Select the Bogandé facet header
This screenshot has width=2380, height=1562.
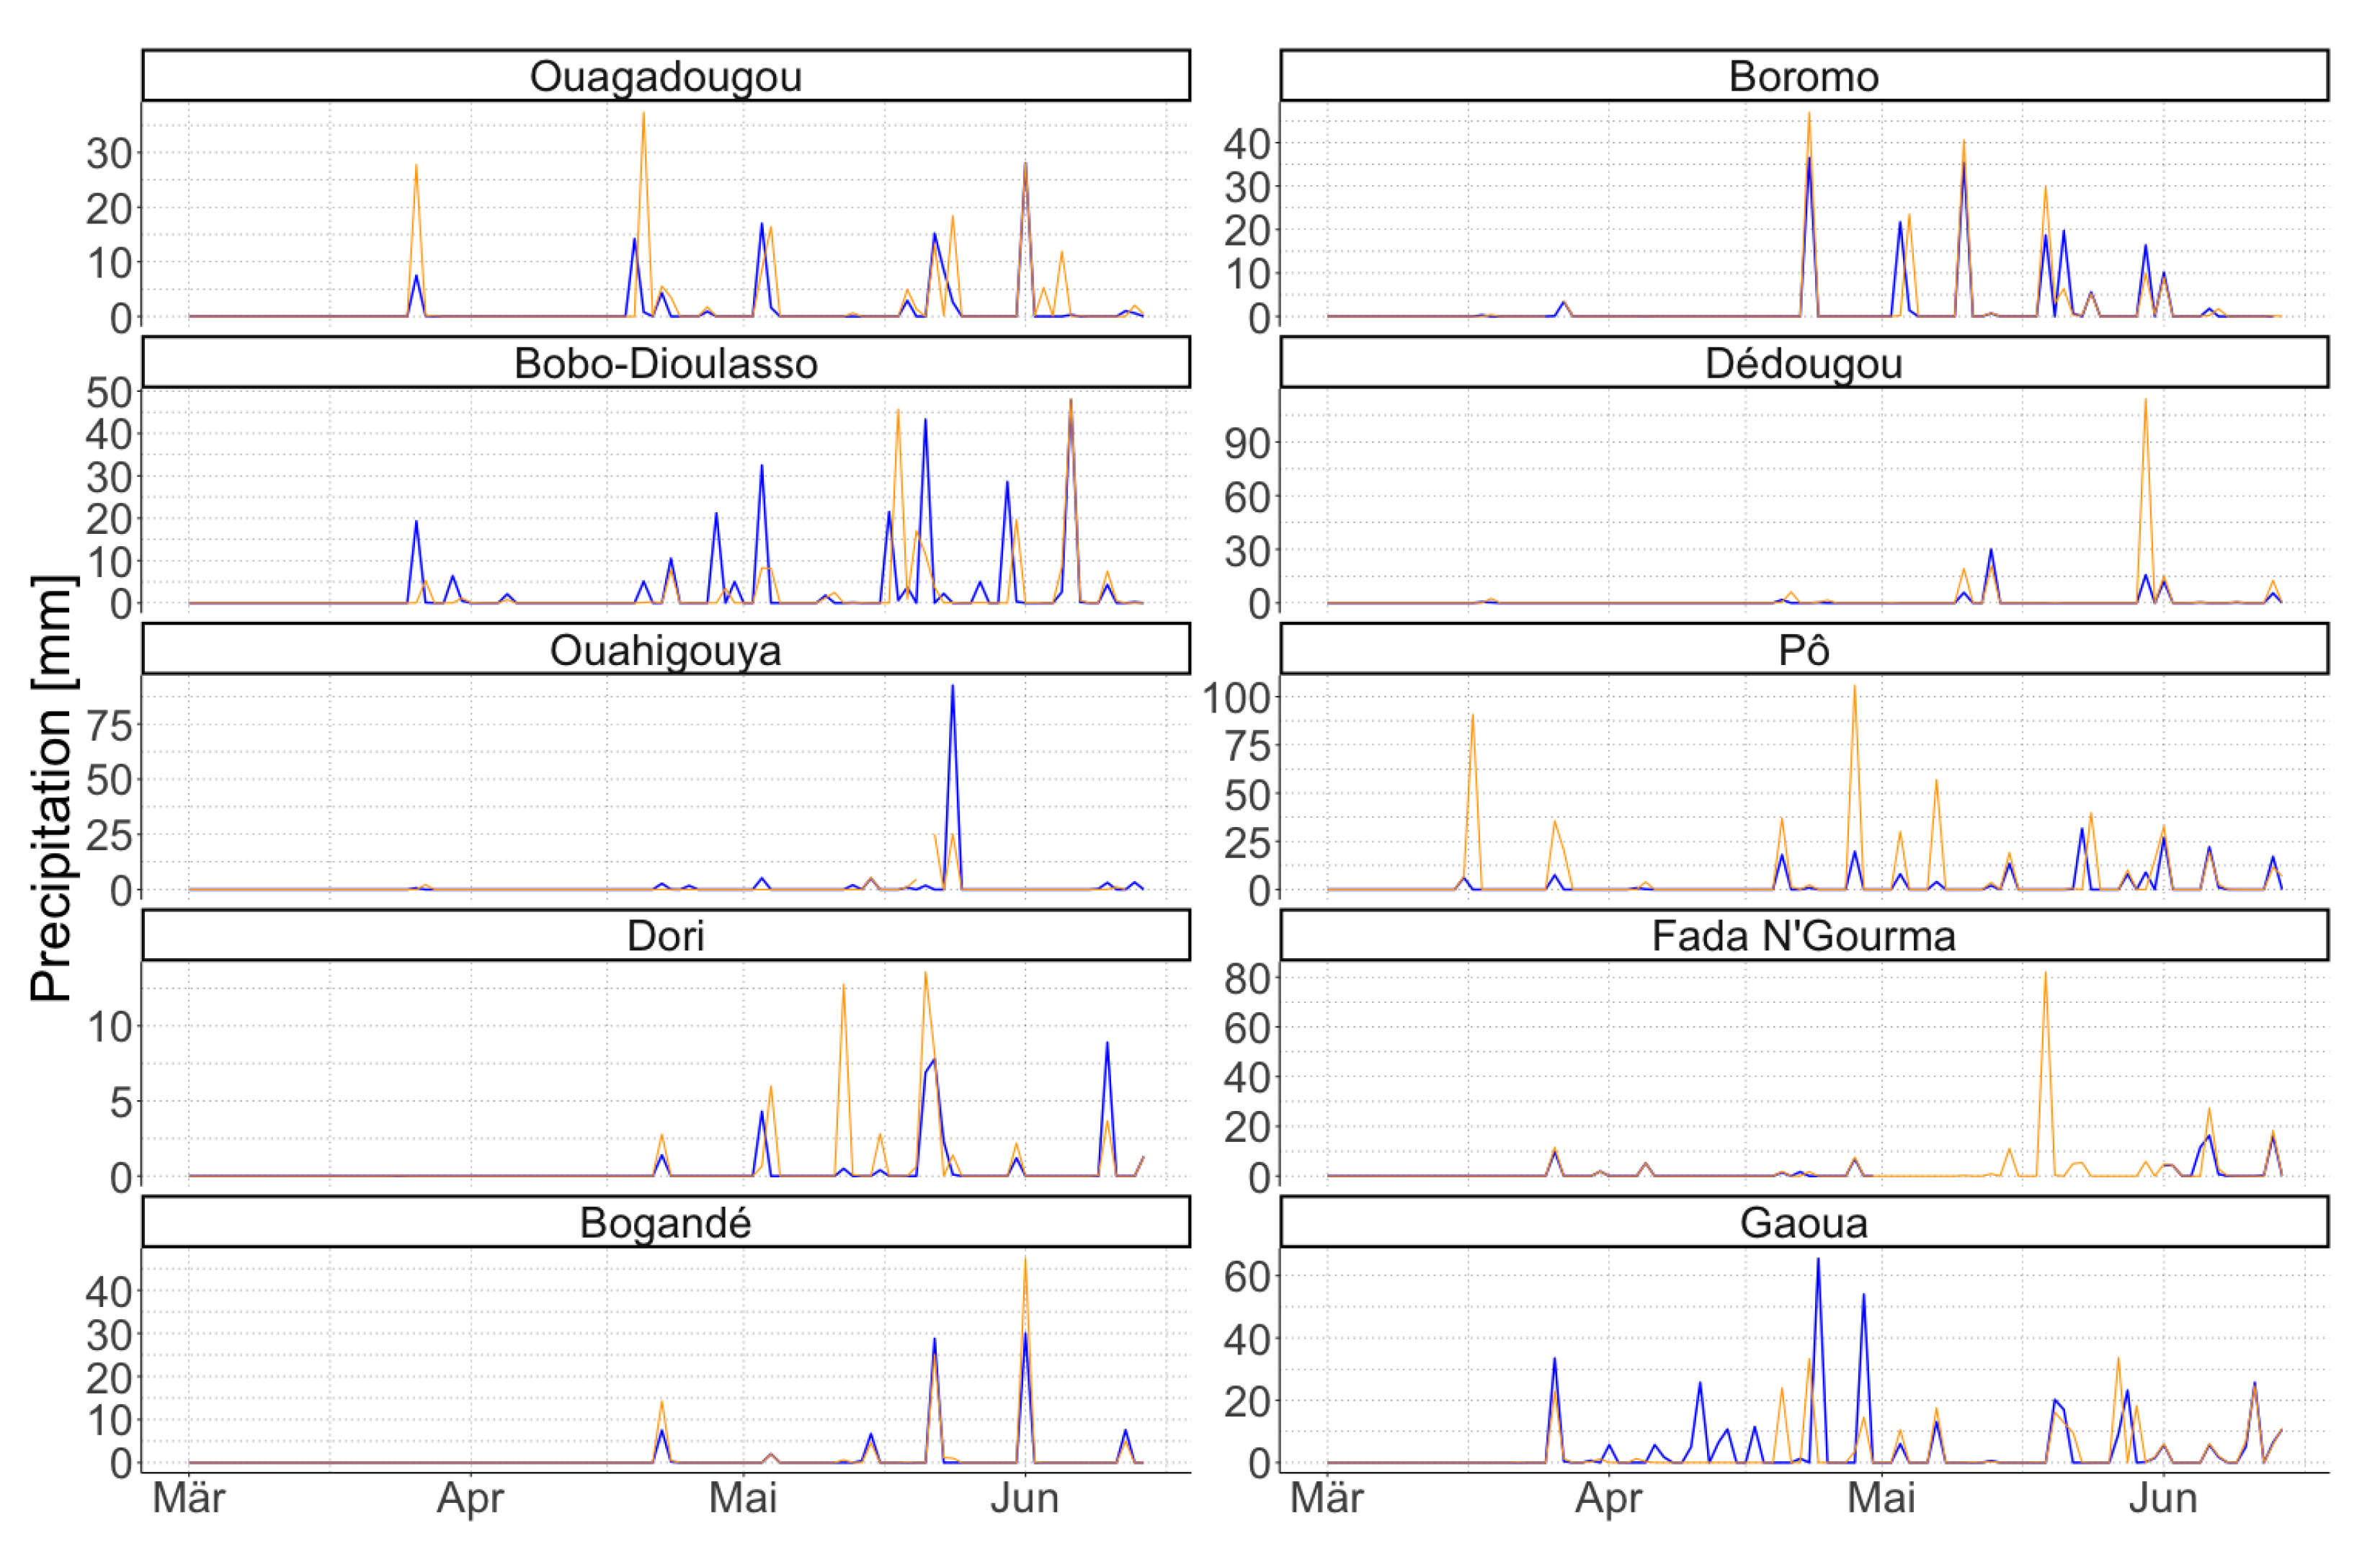[x=665, y=1222]
